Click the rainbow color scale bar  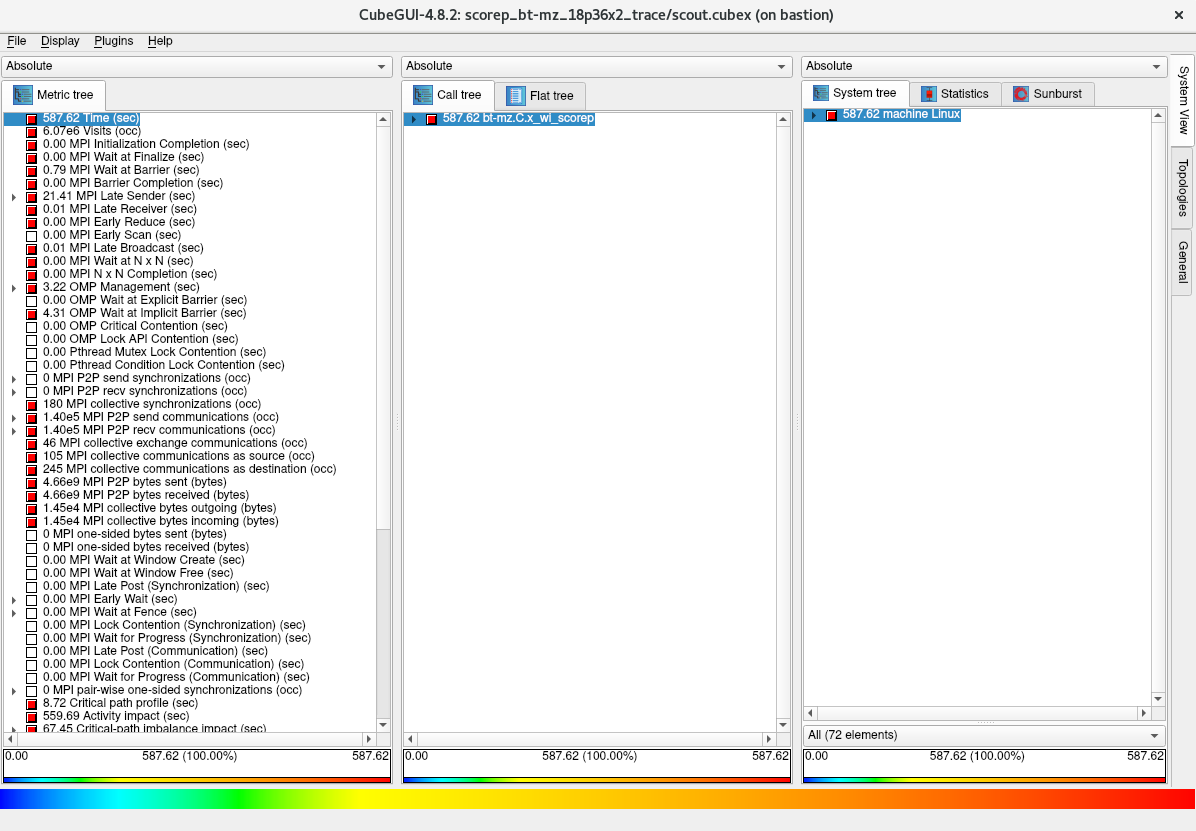click(597, 799)
